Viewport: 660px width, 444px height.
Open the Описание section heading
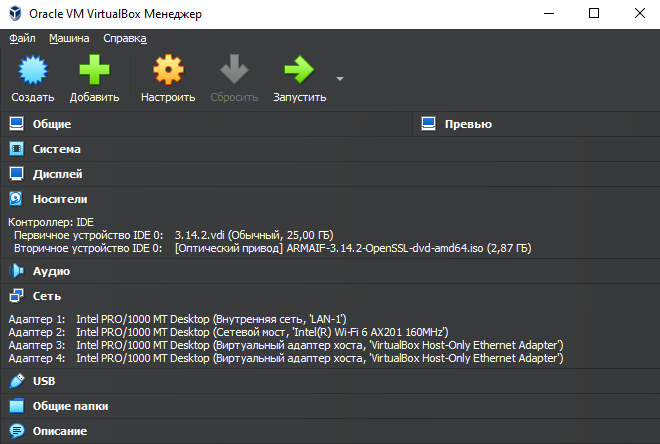coord(60,431)
